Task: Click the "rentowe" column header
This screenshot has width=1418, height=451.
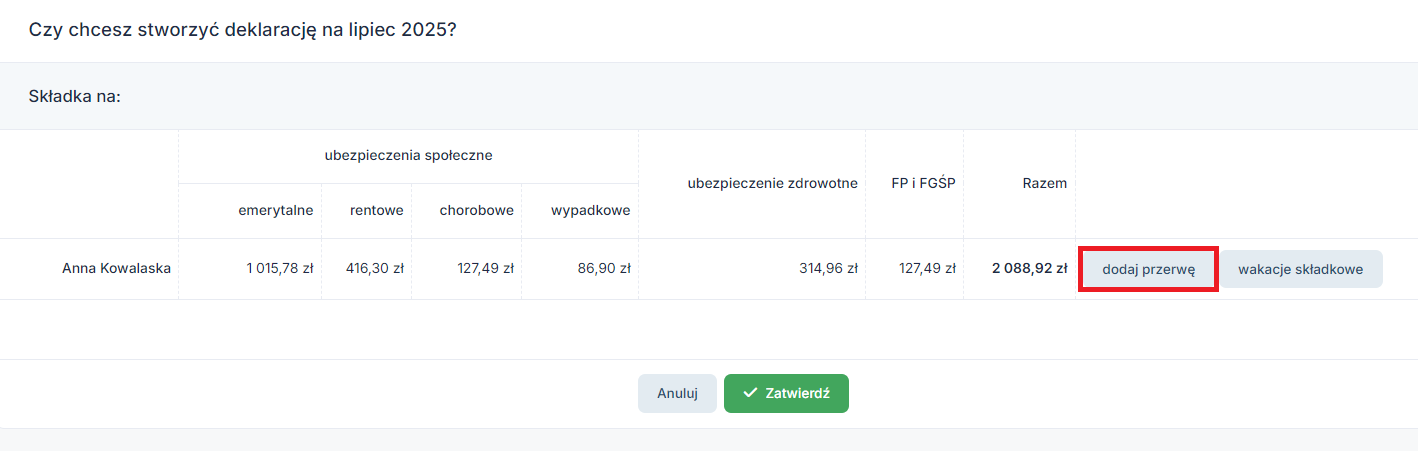Action: [376, 210]
